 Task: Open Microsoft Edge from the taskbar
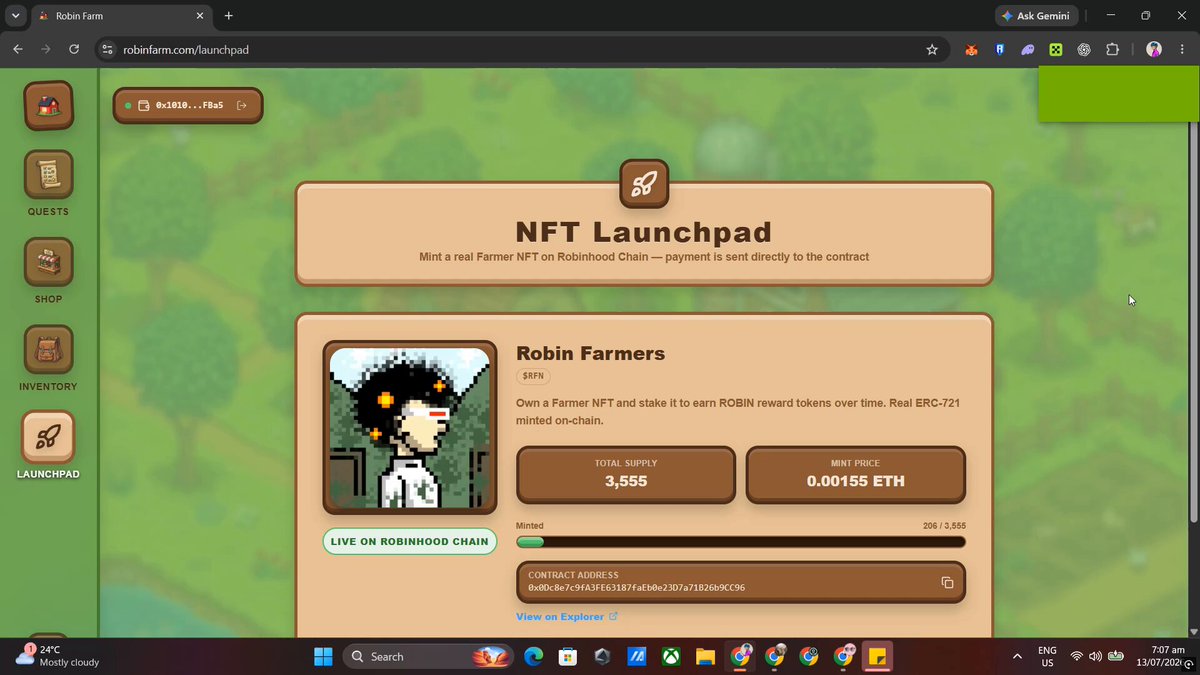click(532, 656)
